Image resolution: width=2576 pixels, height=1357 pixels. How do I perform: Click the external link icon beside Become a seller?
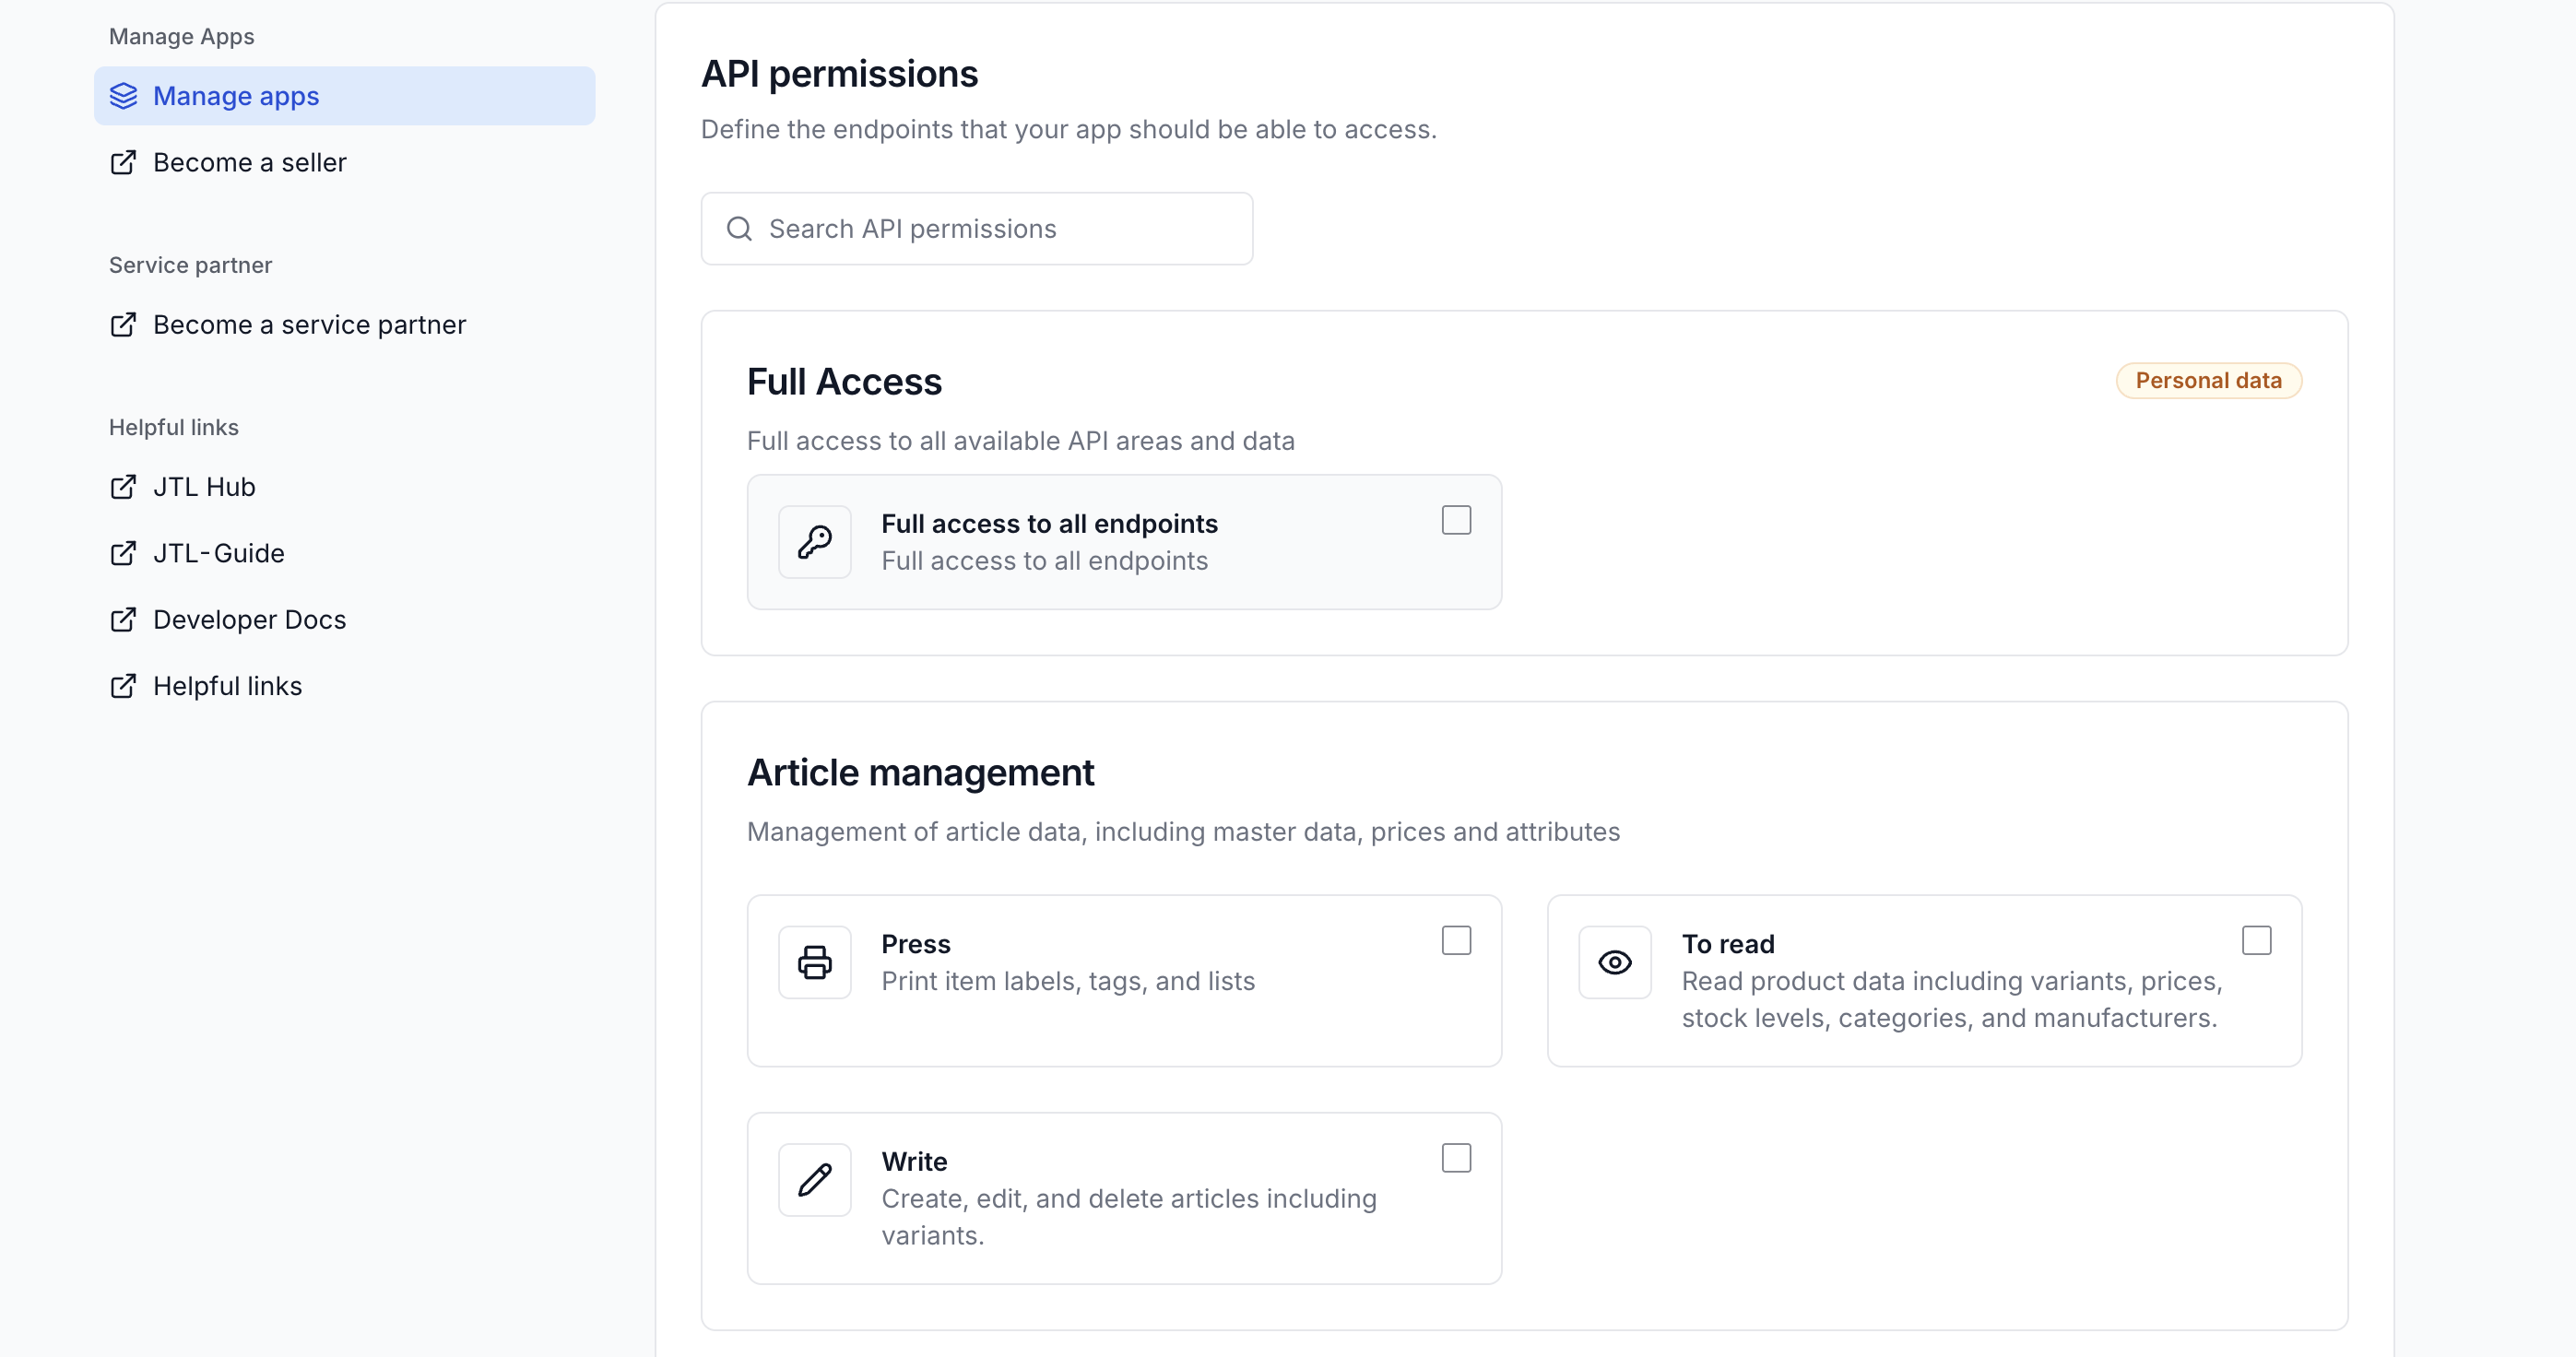tap(123, 162)
